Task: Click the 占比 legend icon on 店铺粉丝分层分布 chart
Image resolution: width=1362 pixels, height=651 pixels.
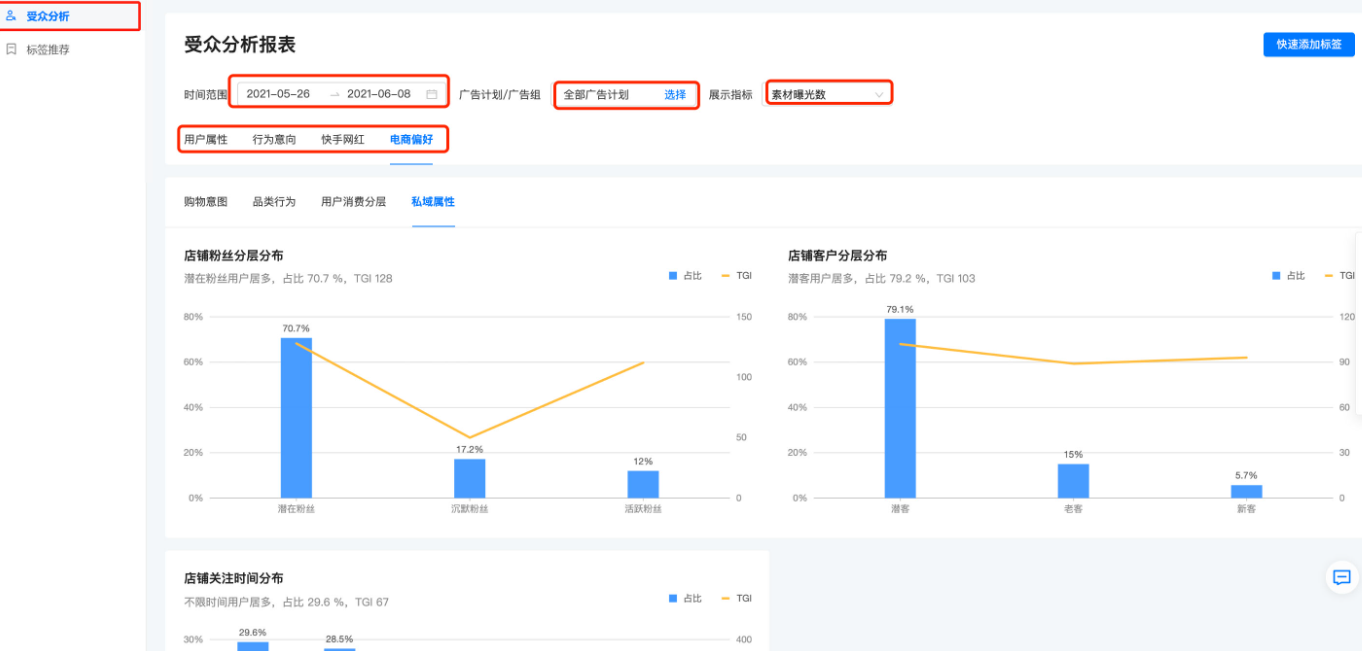Action: 671,275
